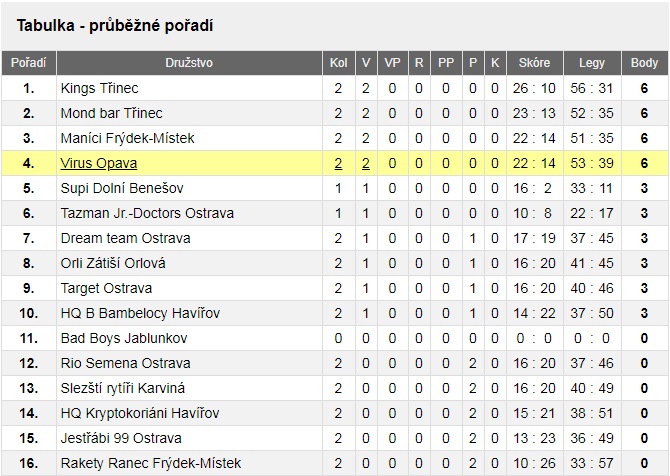Click the Legy column header
Viewport: 670px width, 476px height.
click(x=592, y=63)
